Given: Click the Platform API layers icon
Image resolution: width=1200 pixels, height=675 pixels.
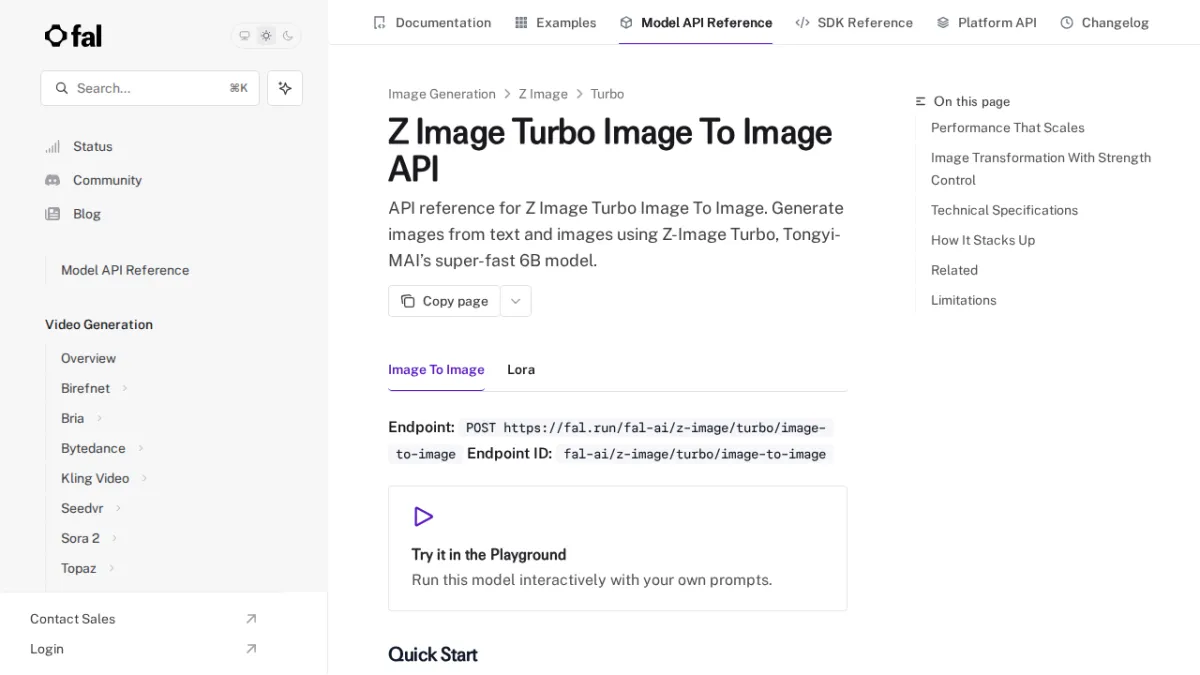Looking at the screenshot, I should (943, 22).
